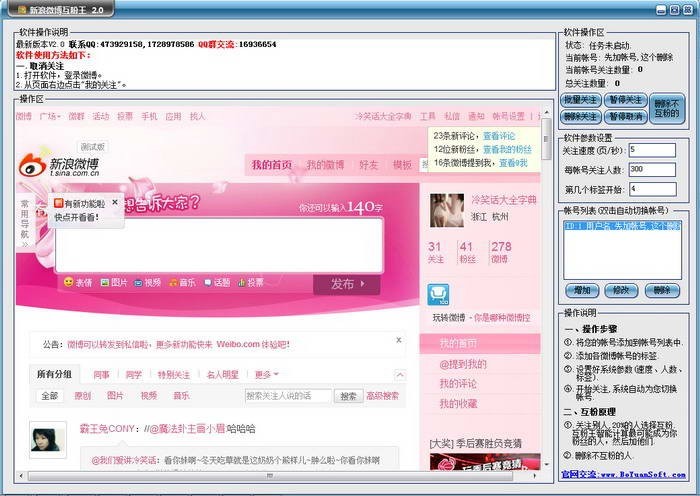
Task: Click the 增加 account button
Action: coord(582,290)
